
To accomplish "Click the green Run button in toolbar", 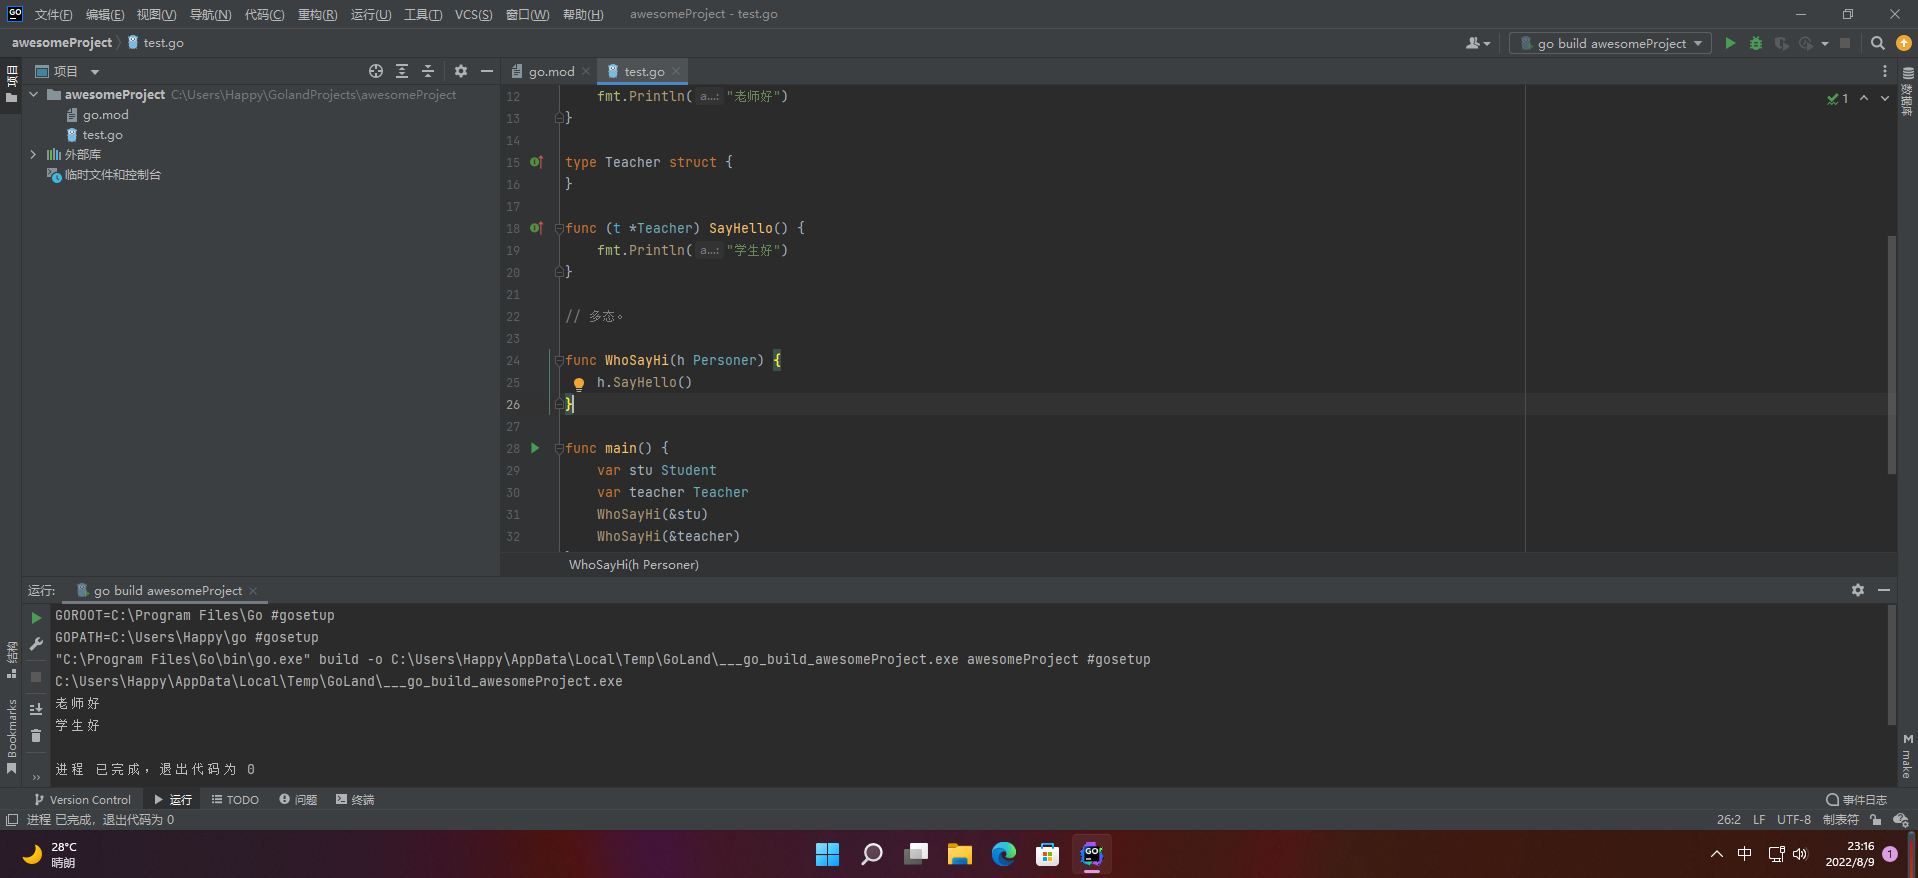I will (1730, 43).
